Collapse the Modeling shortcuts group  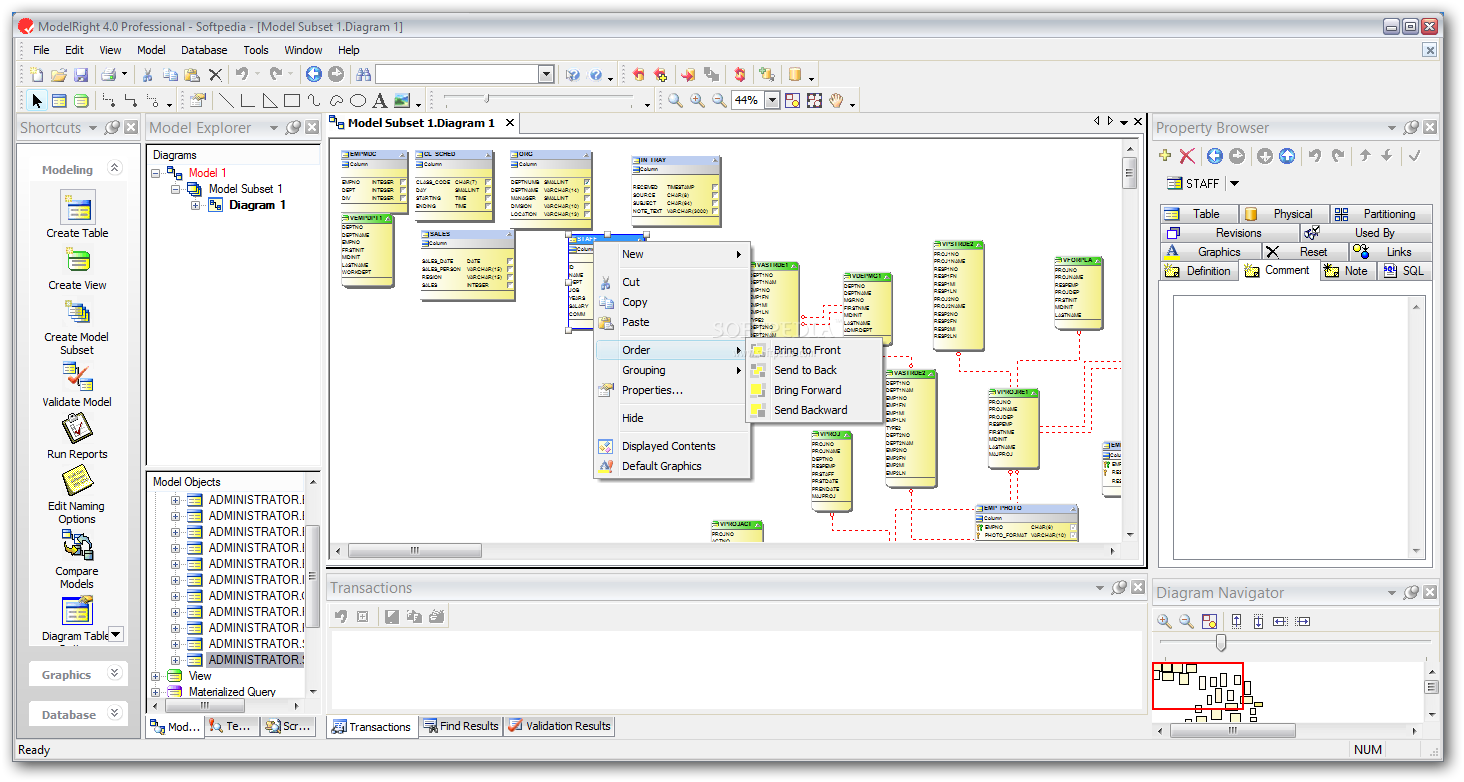[x=114, y=169]
